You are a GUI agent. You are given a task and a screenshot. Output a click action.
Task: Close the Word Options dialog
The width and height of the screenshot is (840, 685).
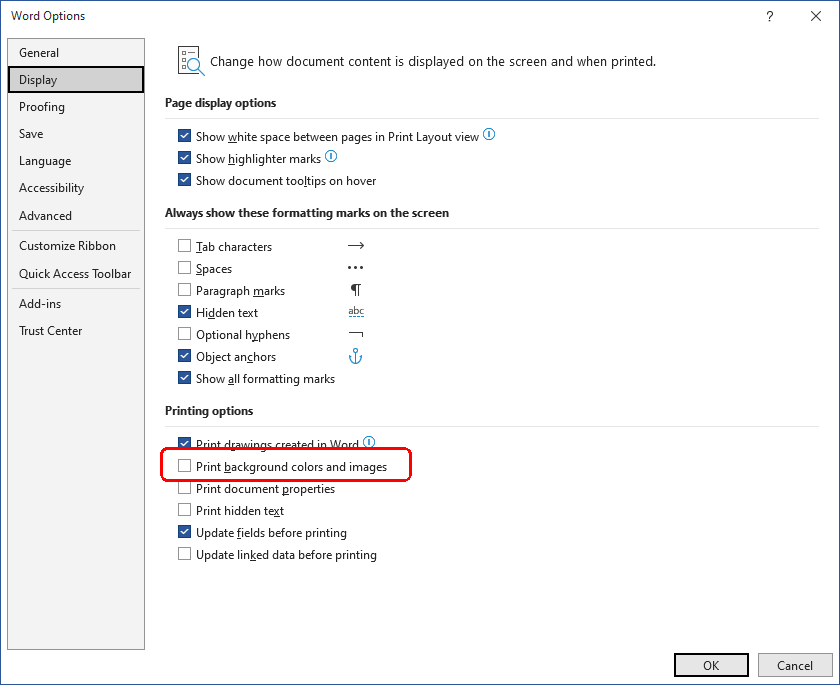click(815, 17)
